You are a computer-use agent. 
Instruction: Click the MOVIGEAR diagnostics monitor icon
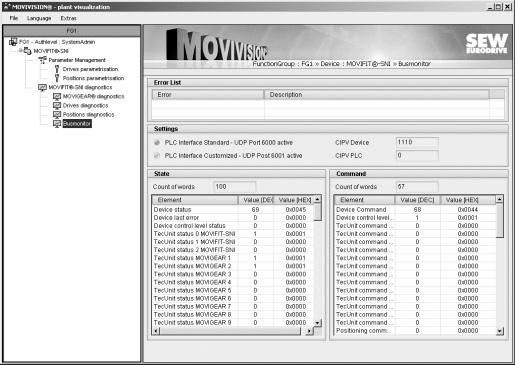pos(57,96)
